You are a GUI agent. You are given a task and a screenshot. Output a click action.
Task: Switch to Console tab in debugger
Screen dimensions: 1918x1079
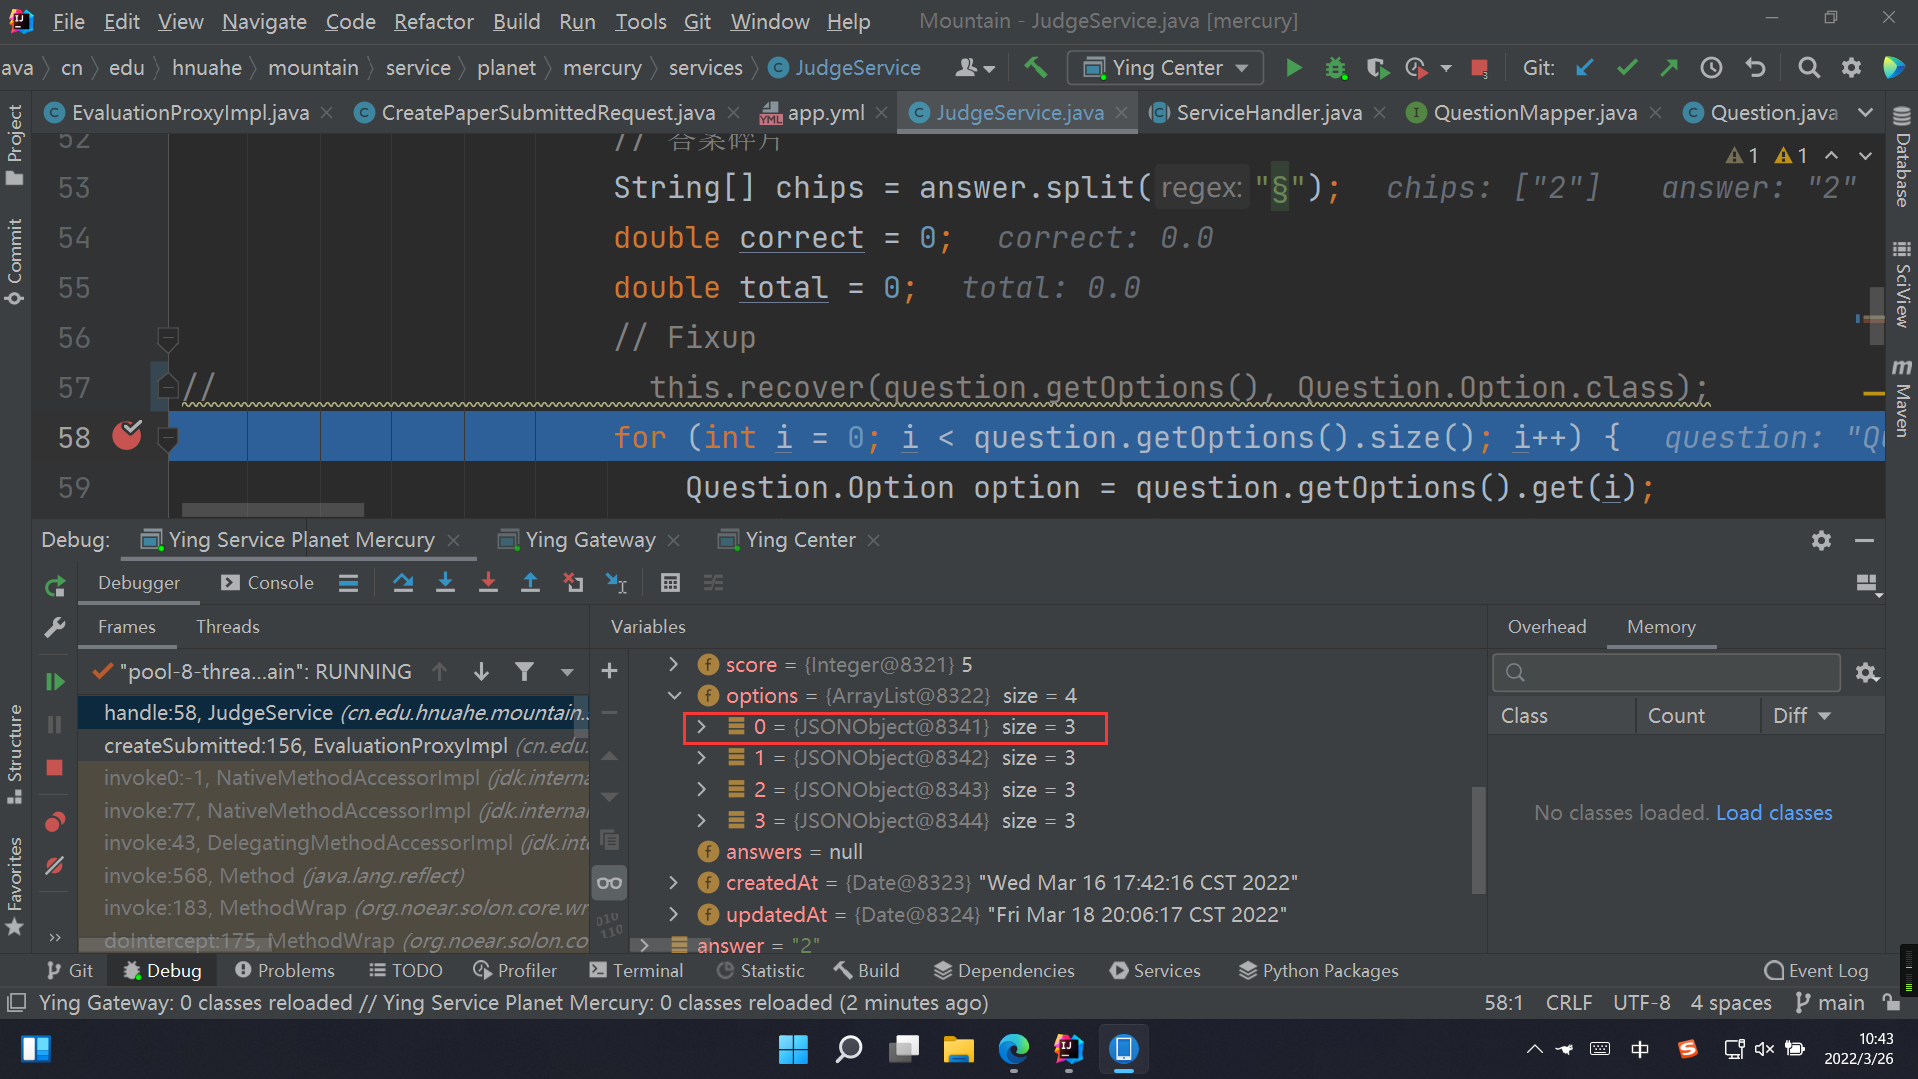pyautogui.click(x=268, y=583)
